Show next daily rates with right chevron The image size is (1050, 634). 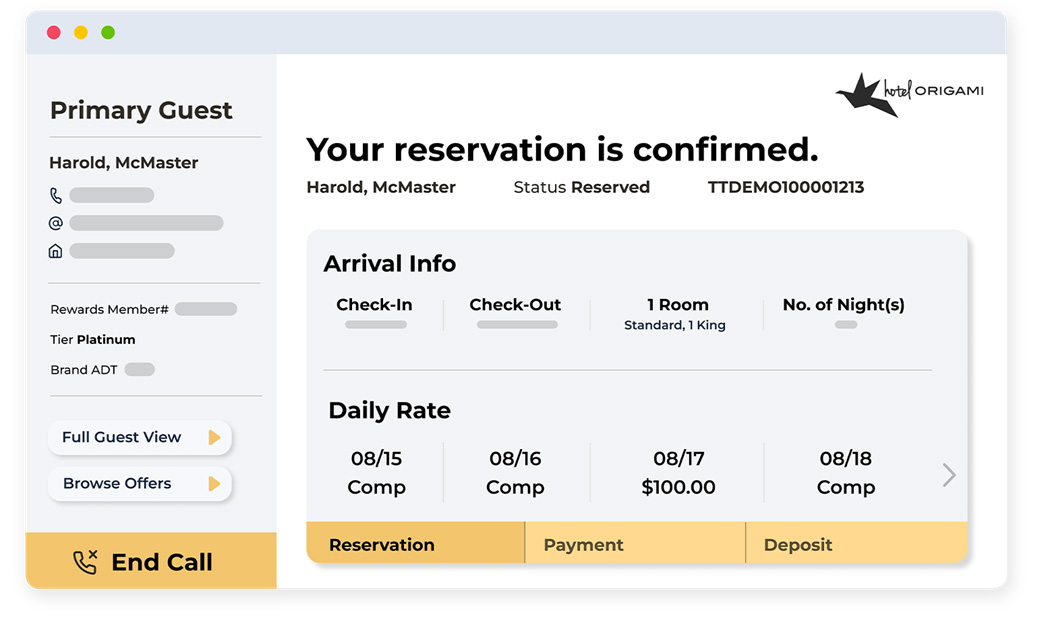pos(949,475)
